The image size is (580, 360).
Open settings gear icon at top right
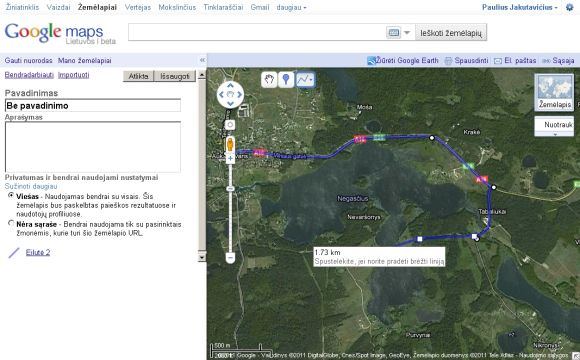tap(570, 7)
